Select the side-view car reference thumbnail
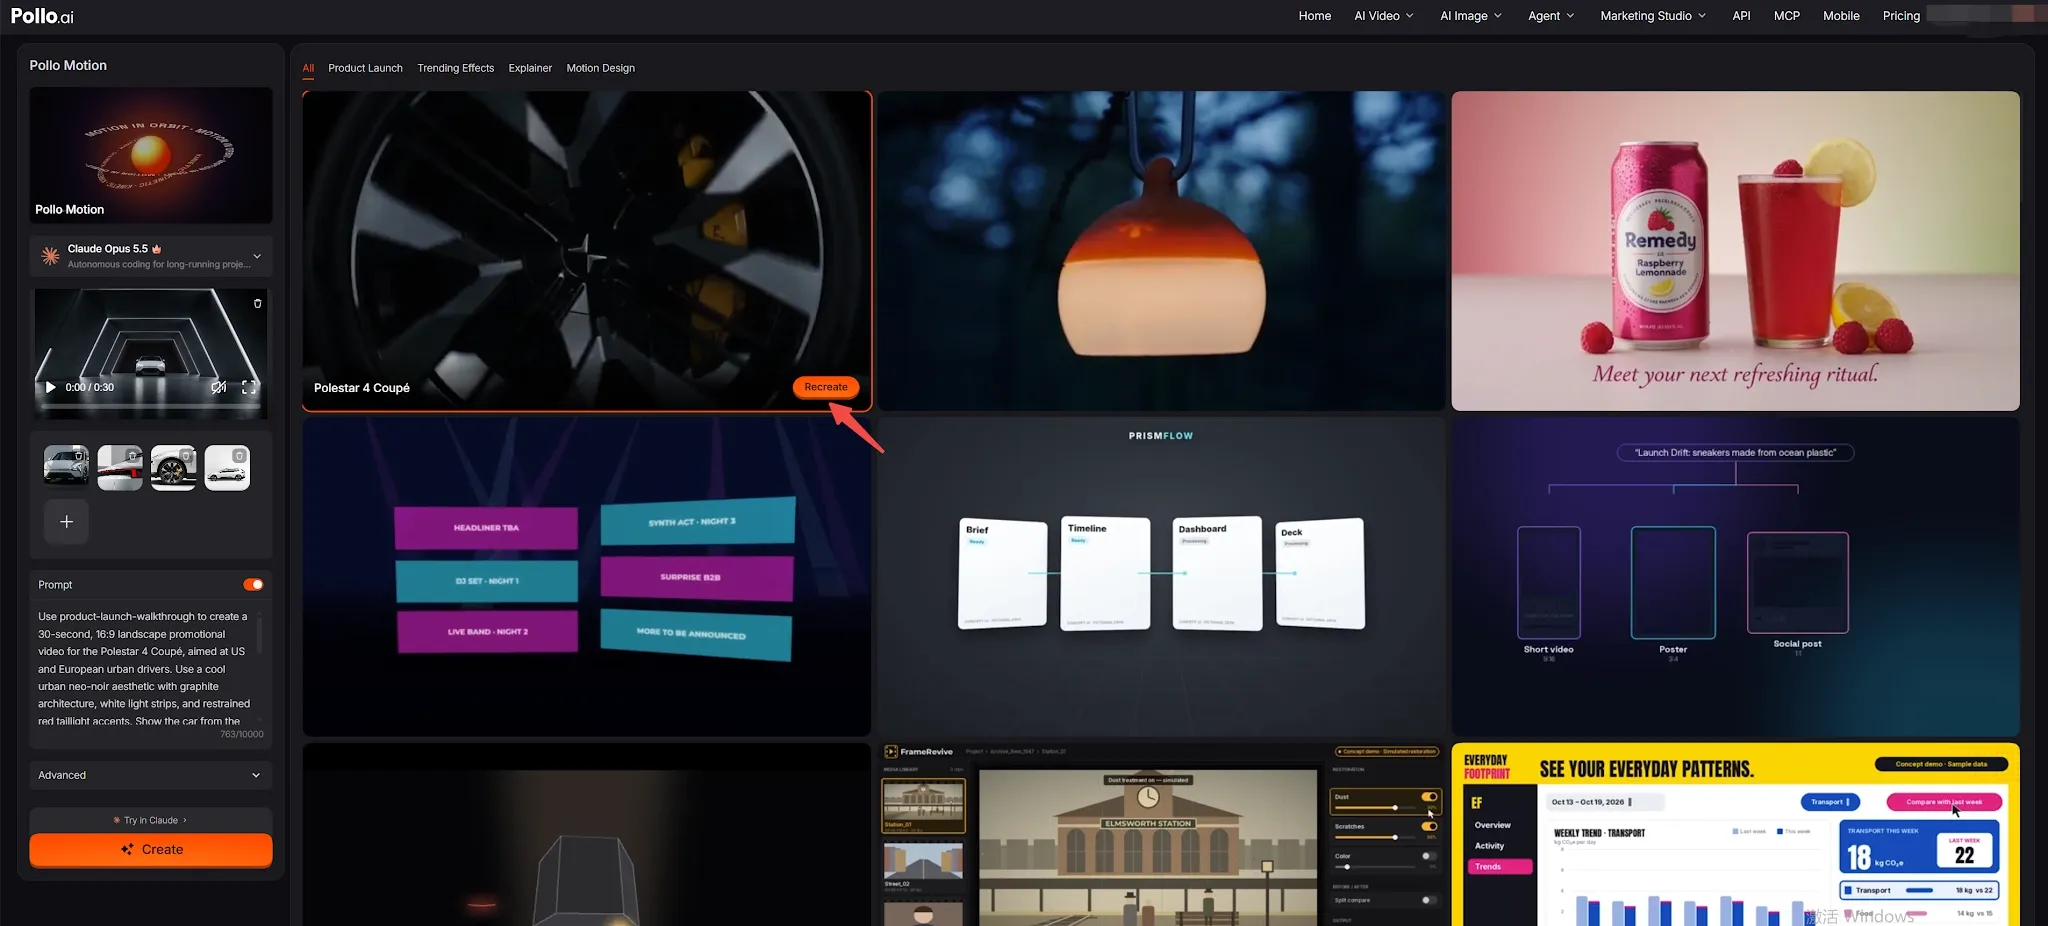 click(227, 467)
